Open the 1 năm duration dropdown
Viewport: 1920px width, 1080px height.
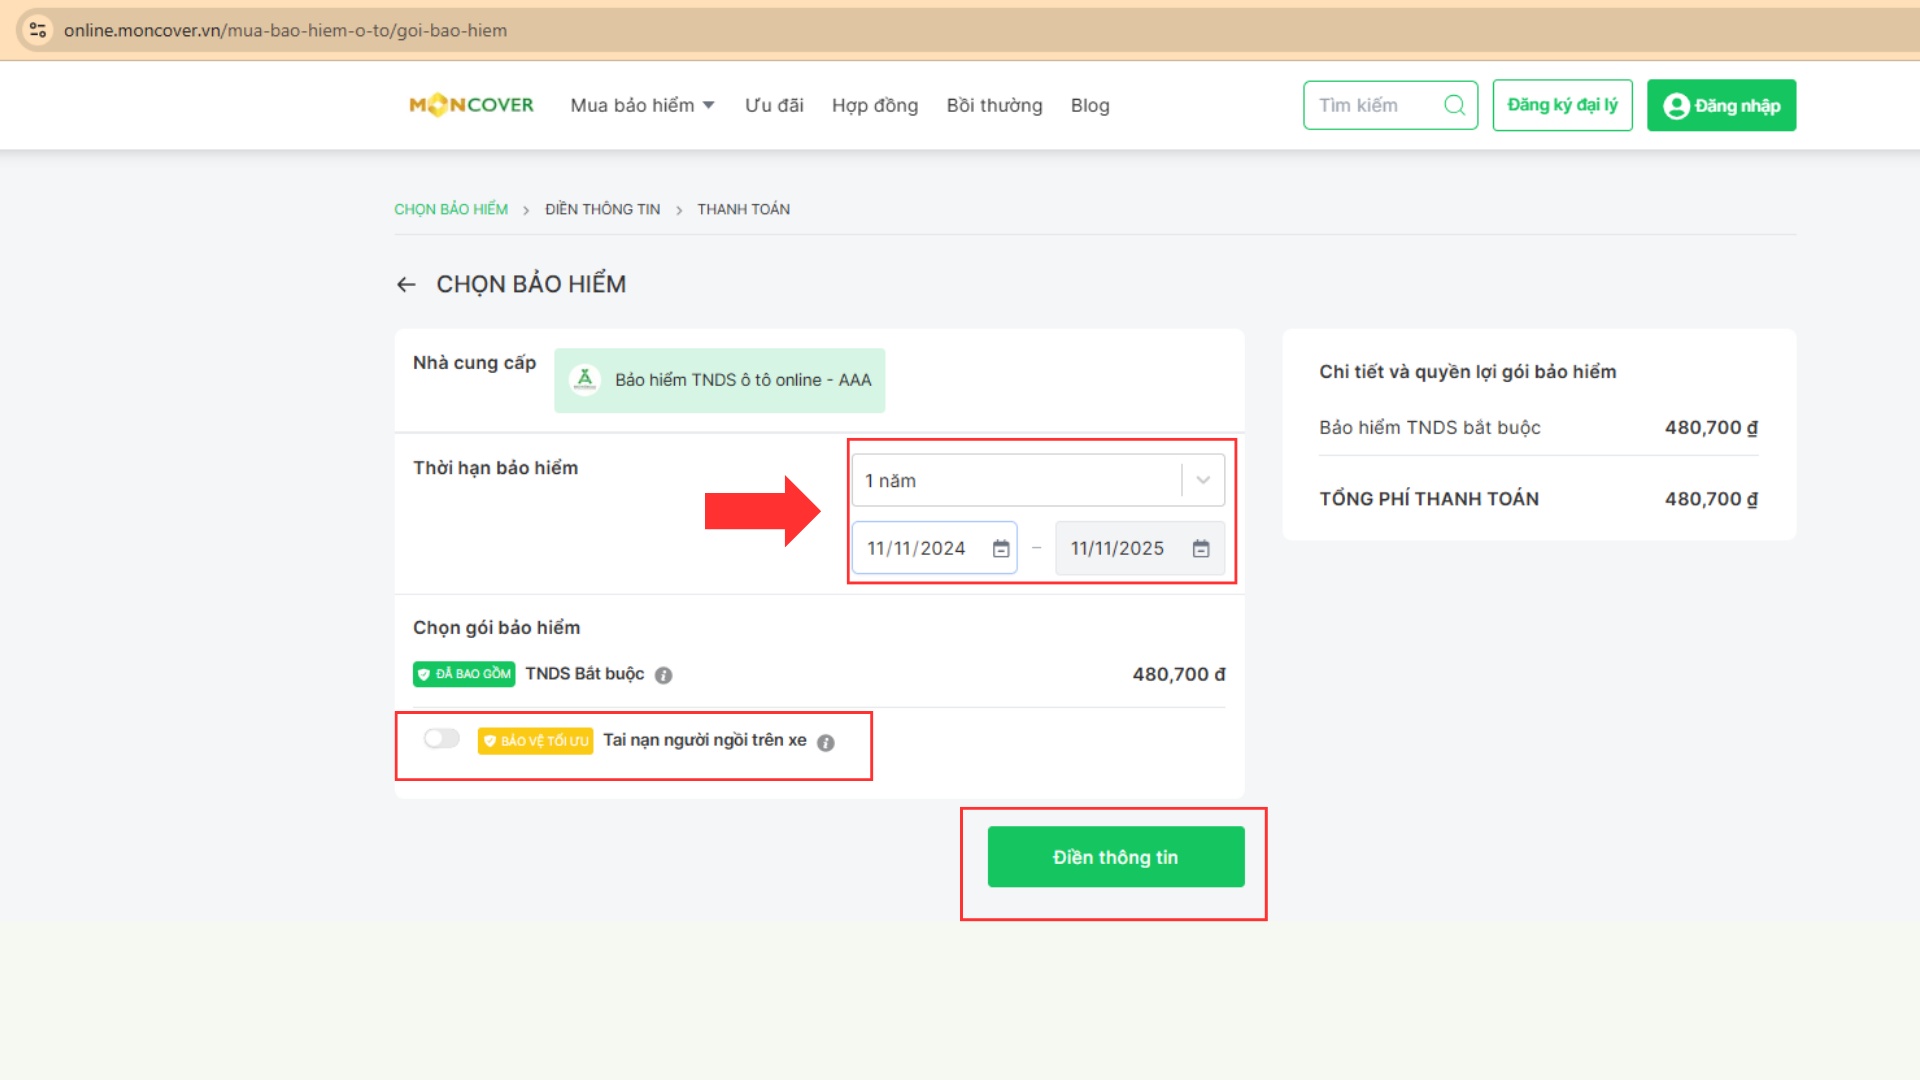[x=1038, y=481]
